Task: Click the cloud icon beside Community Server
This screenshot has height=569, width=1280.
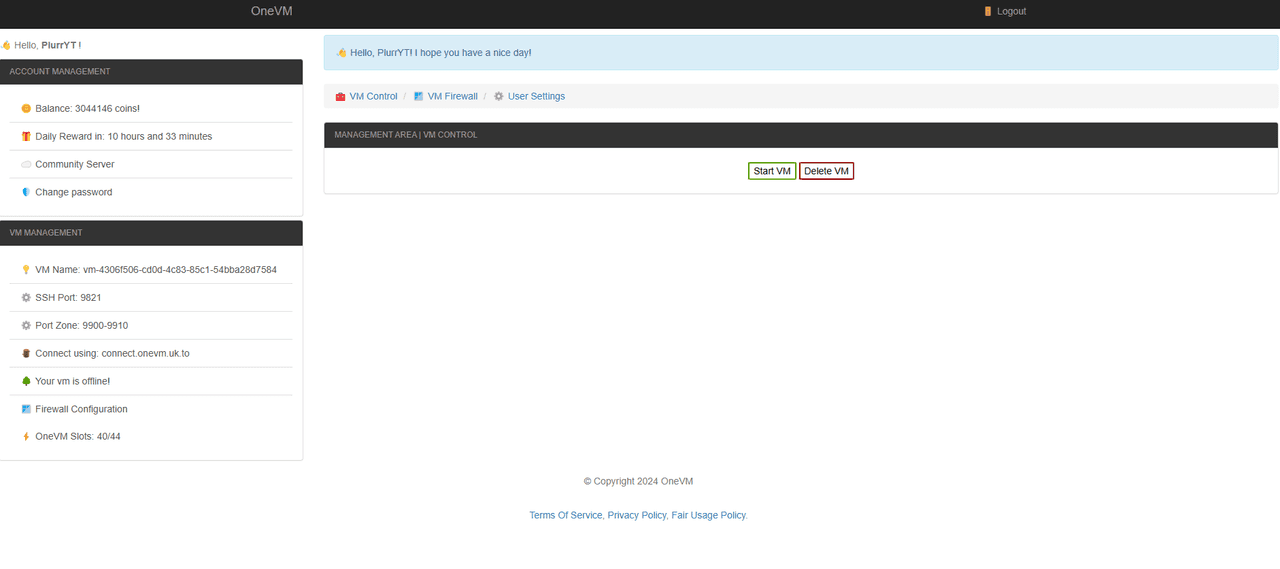Action: (26, 164)
